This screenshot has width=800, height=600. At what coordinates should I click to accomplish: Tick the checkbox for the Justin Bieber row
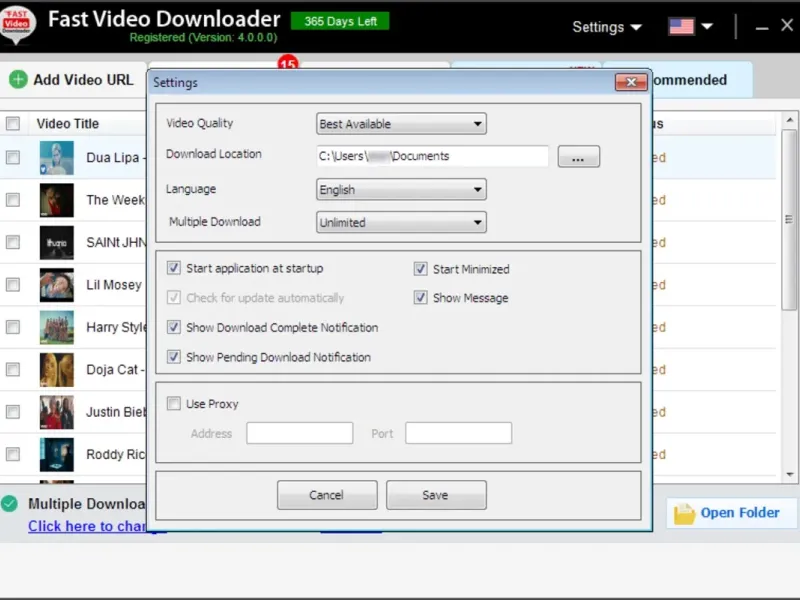point(13,411)
